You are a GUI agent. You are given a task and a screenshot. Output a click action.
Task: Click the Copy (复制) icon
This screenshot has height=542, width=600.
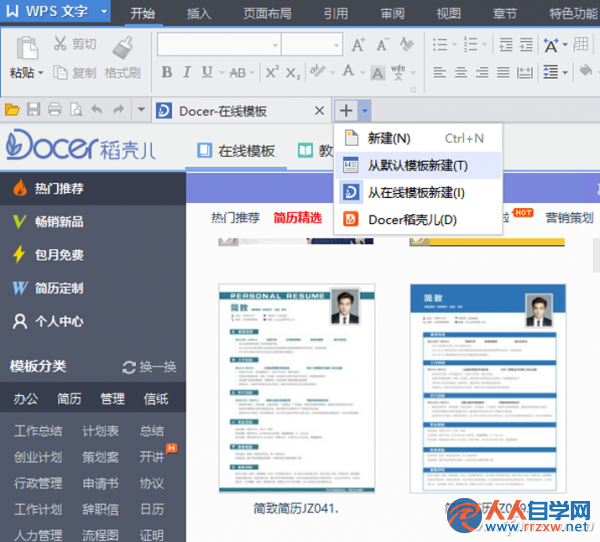(x=60, y=72)
